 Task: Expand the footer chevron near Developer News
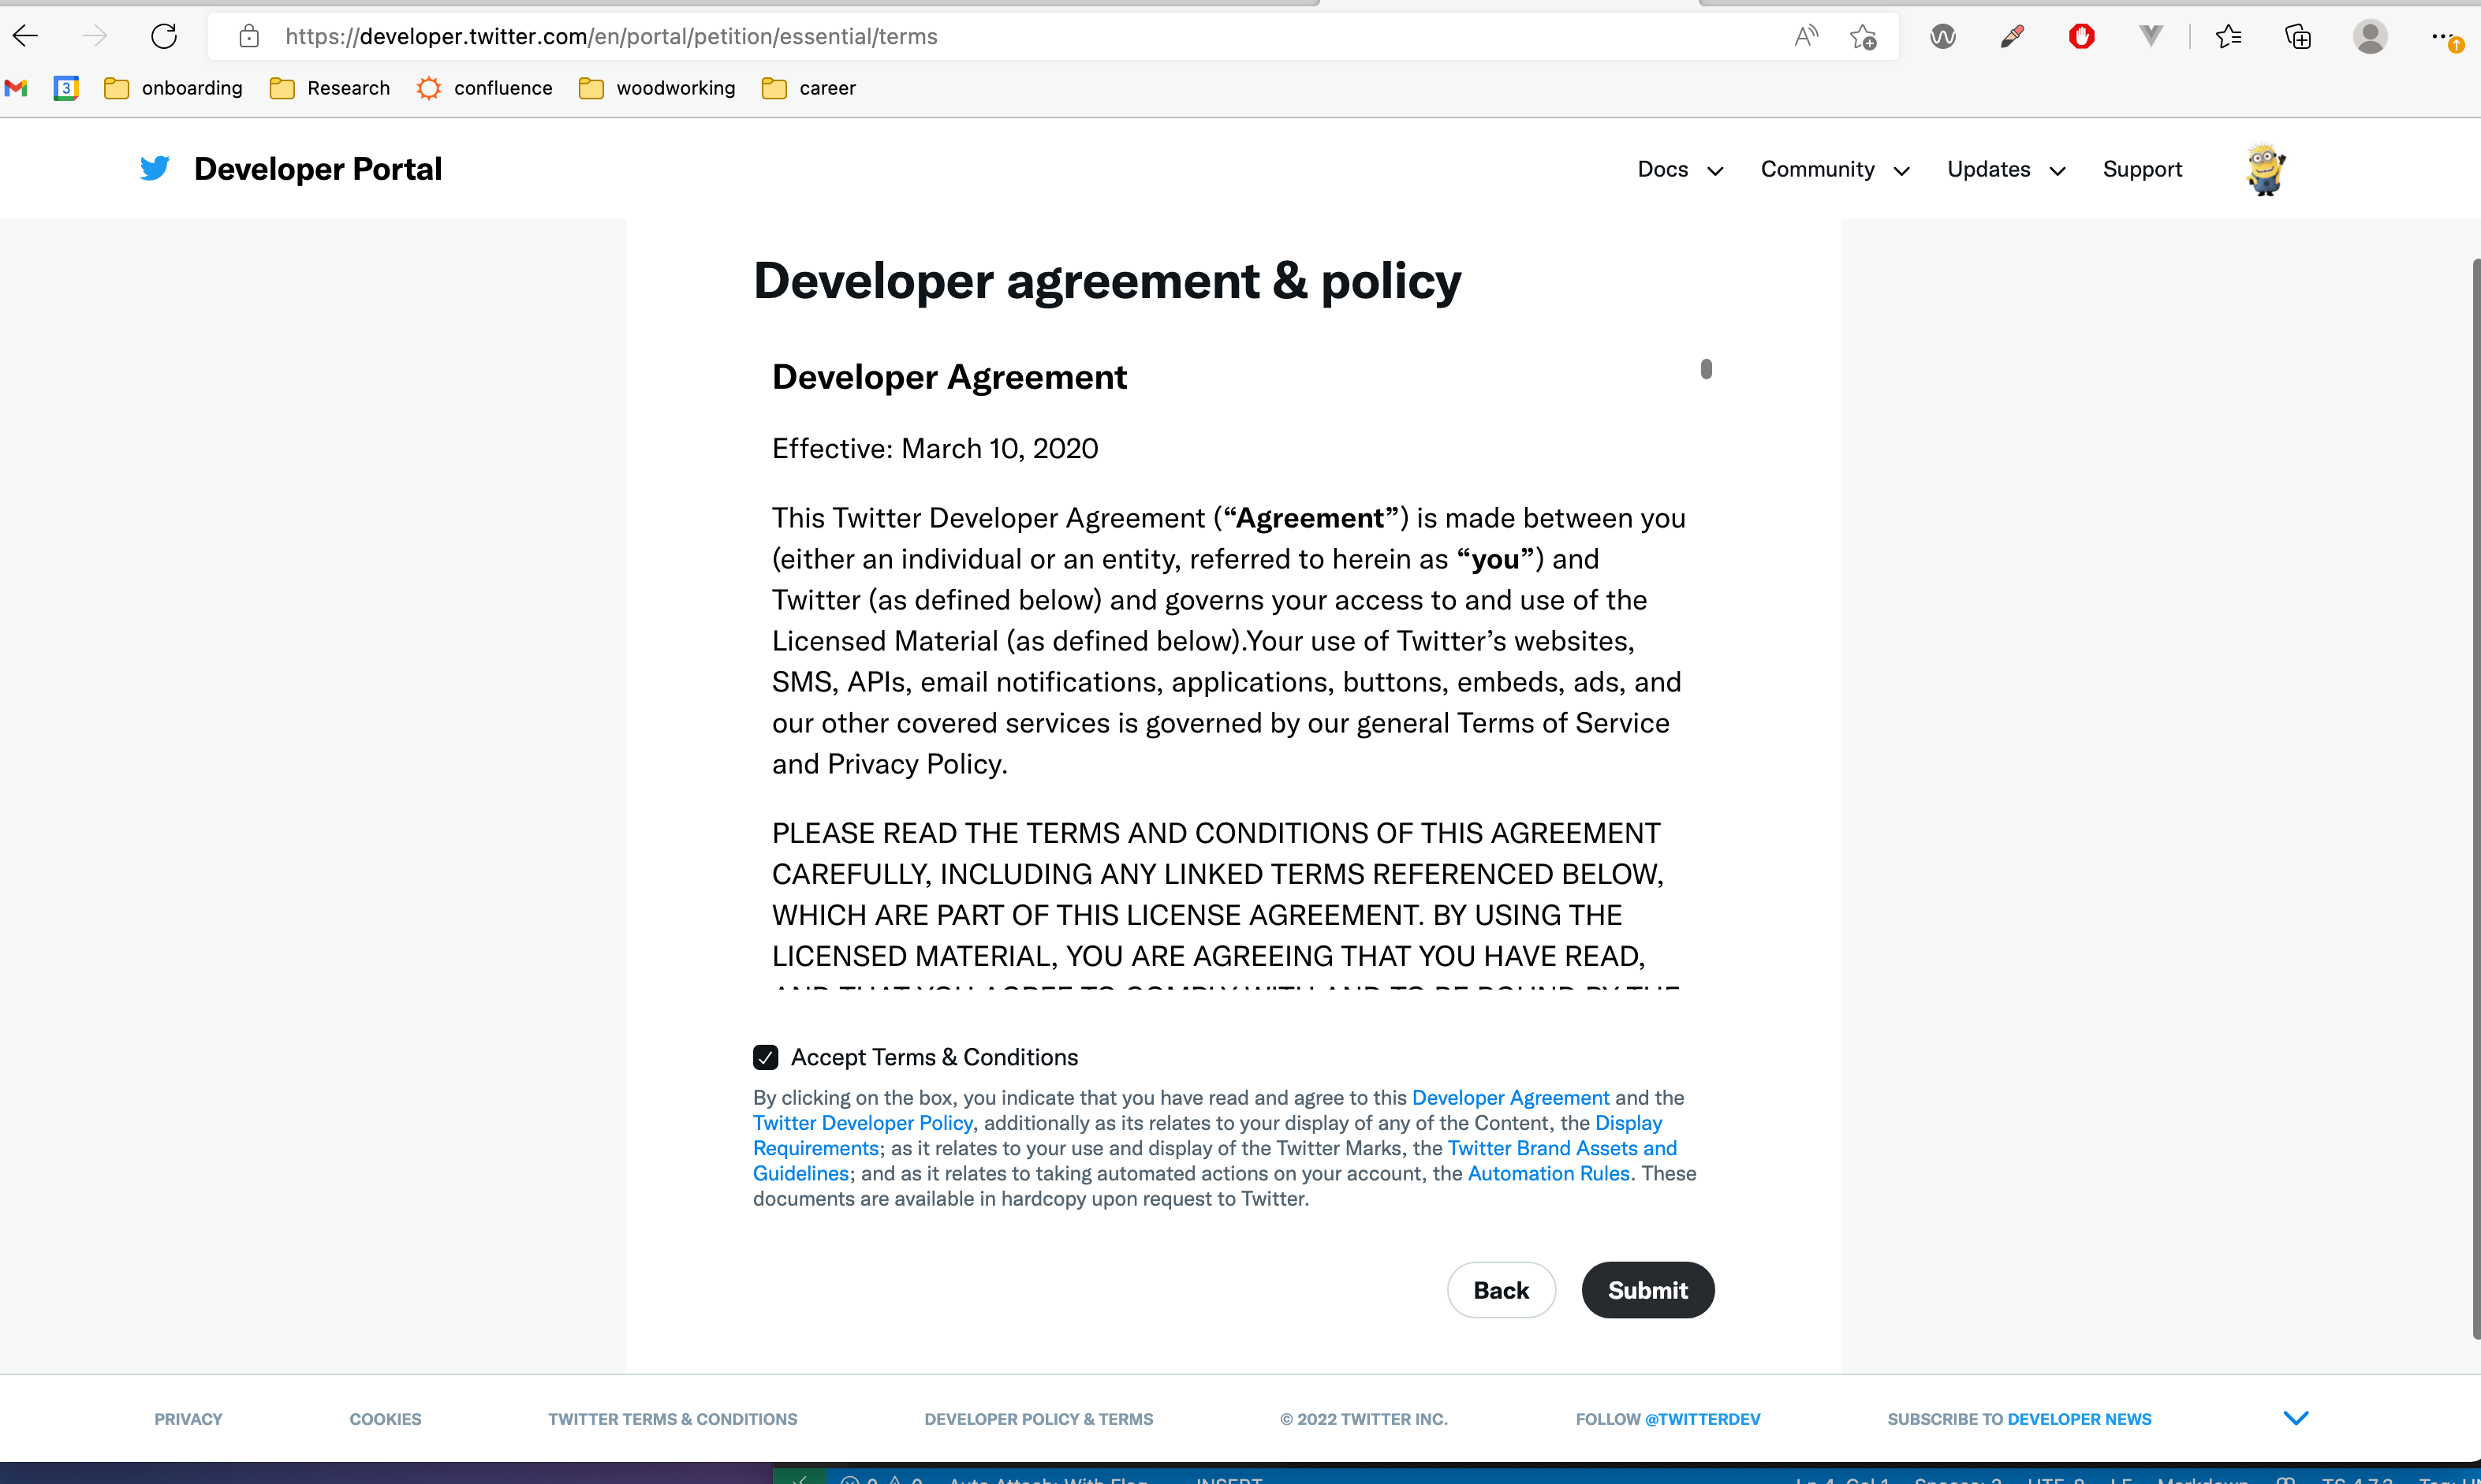(2296, 1417)
